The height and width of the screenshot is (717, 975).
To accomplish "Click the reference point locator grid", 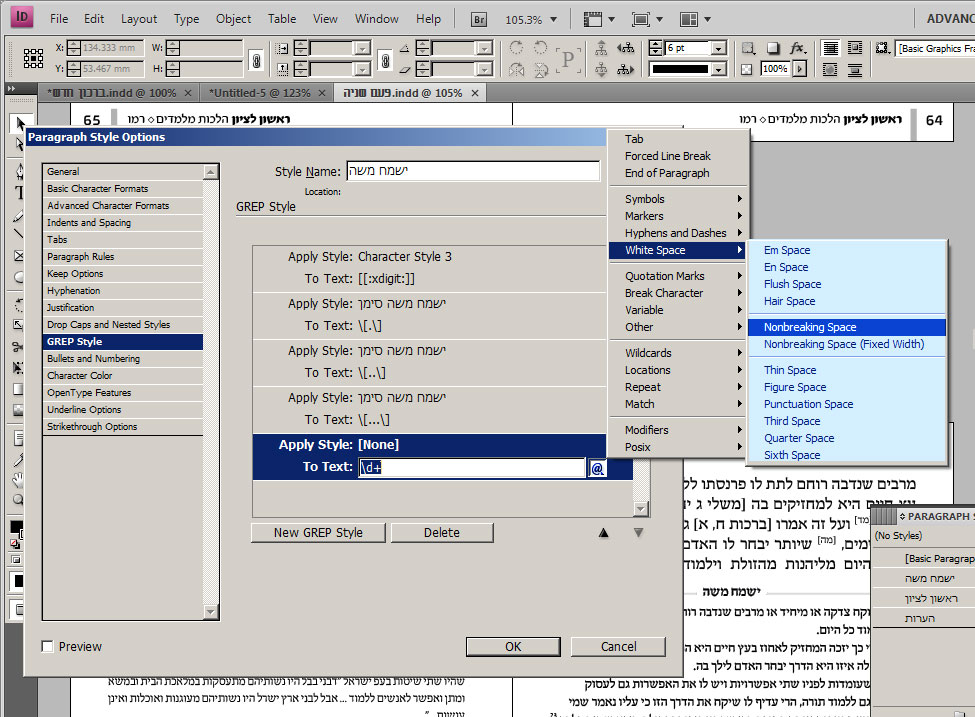I will tap(34, 58).
